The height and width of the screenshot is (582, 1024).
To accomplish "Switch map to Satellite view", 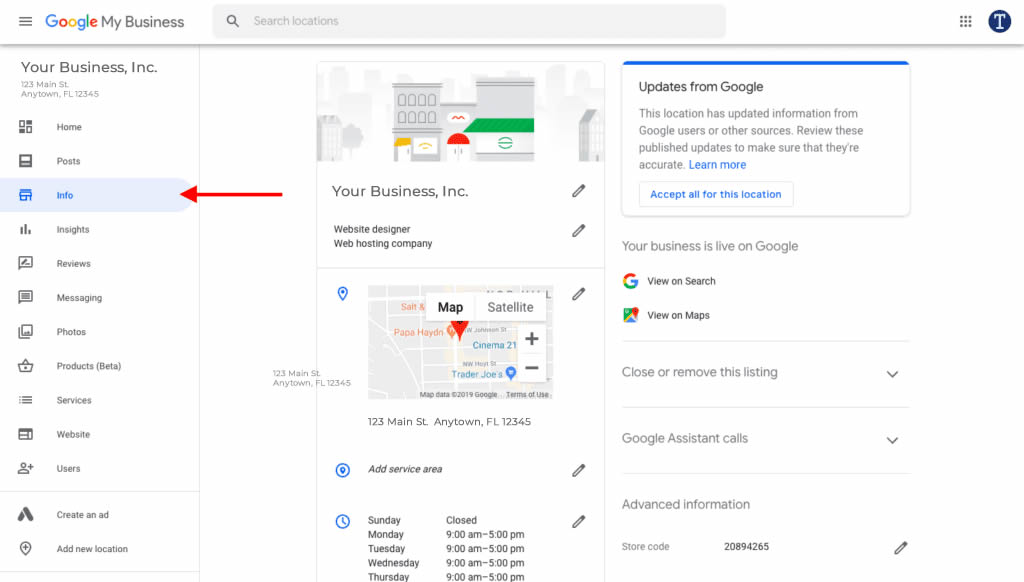I will point(510,307).
